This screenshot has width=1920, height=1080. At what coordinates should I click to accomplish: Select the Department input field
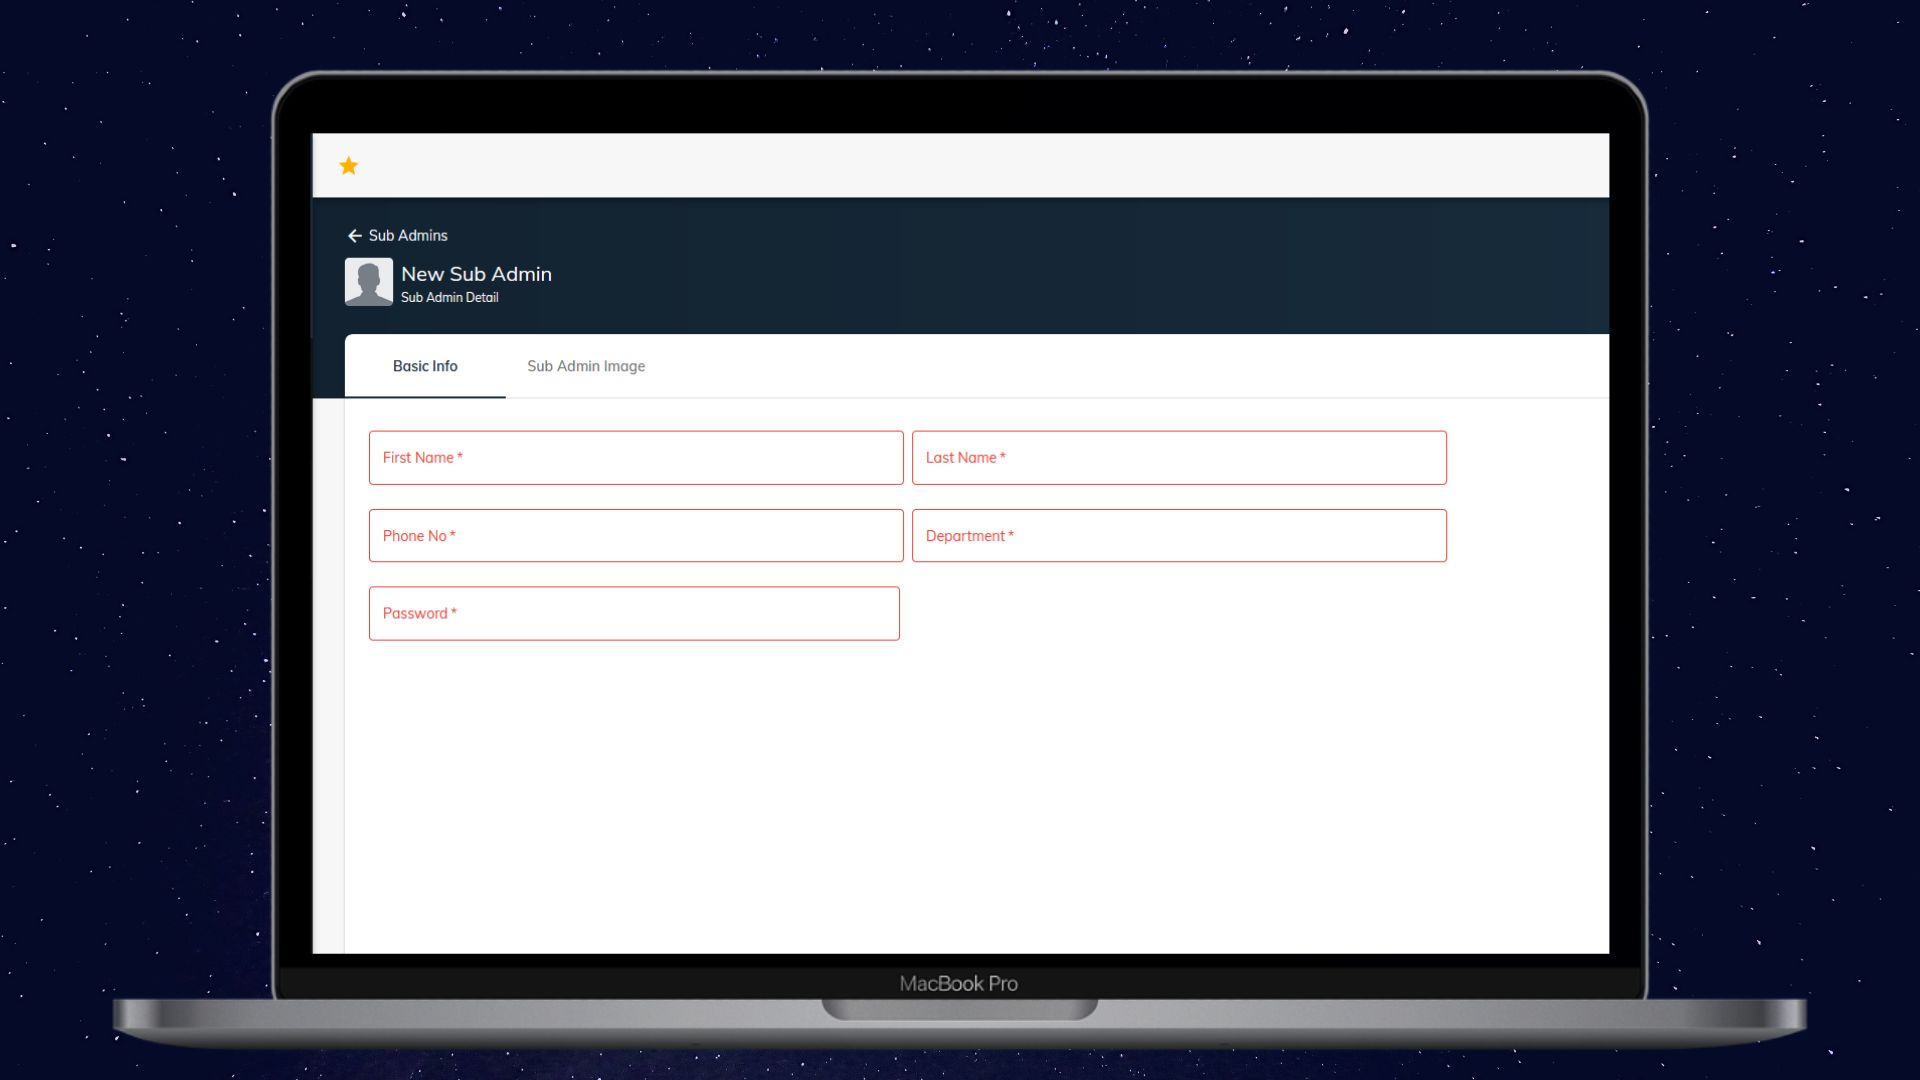(1179, 536)
